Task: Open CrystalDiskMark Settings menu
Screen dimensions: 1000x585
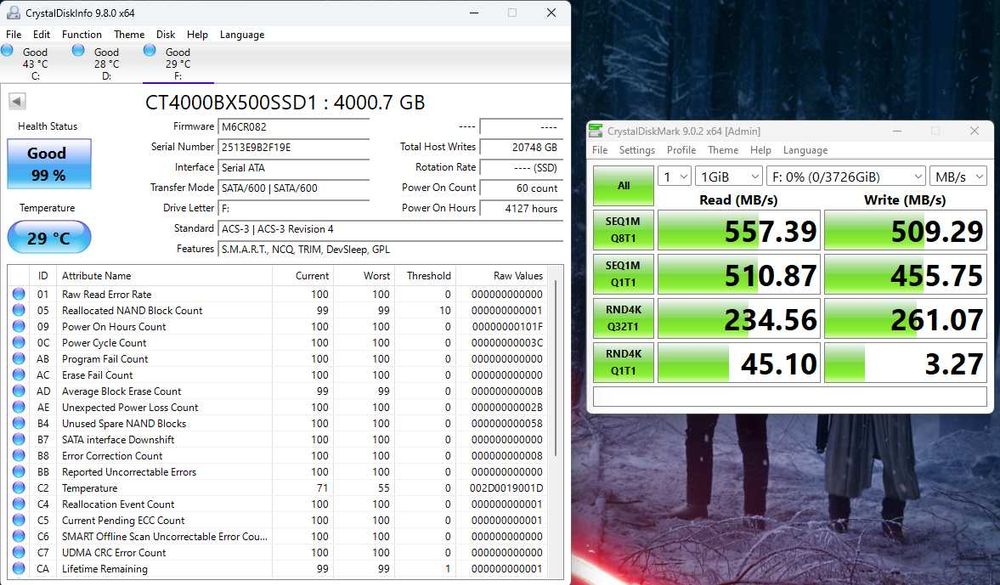Action: 636,150
